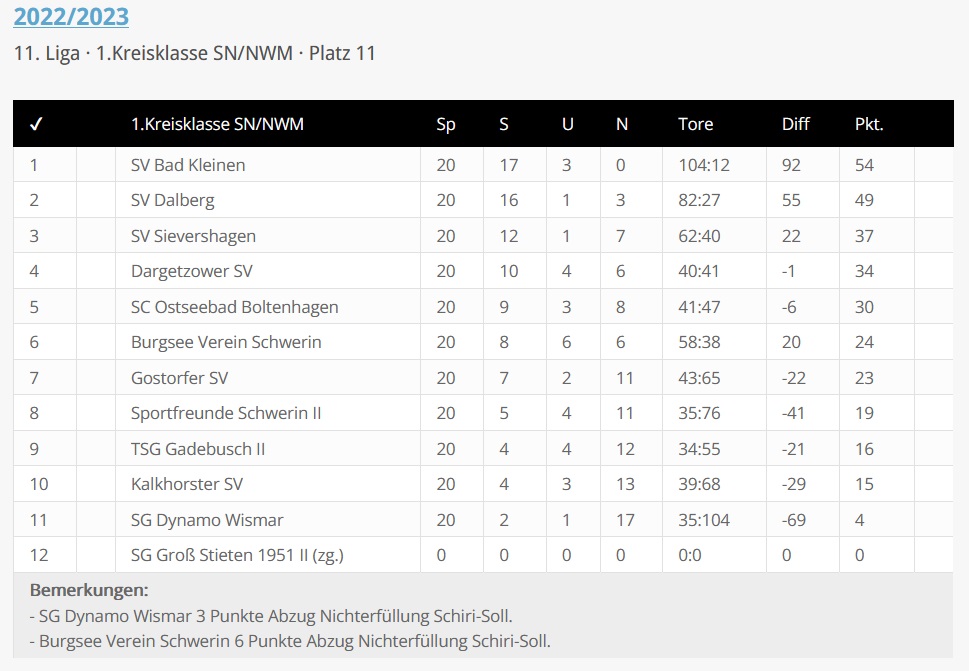Open the 2022/2023 season link
The image size is (969, 671).
point(71,17)
